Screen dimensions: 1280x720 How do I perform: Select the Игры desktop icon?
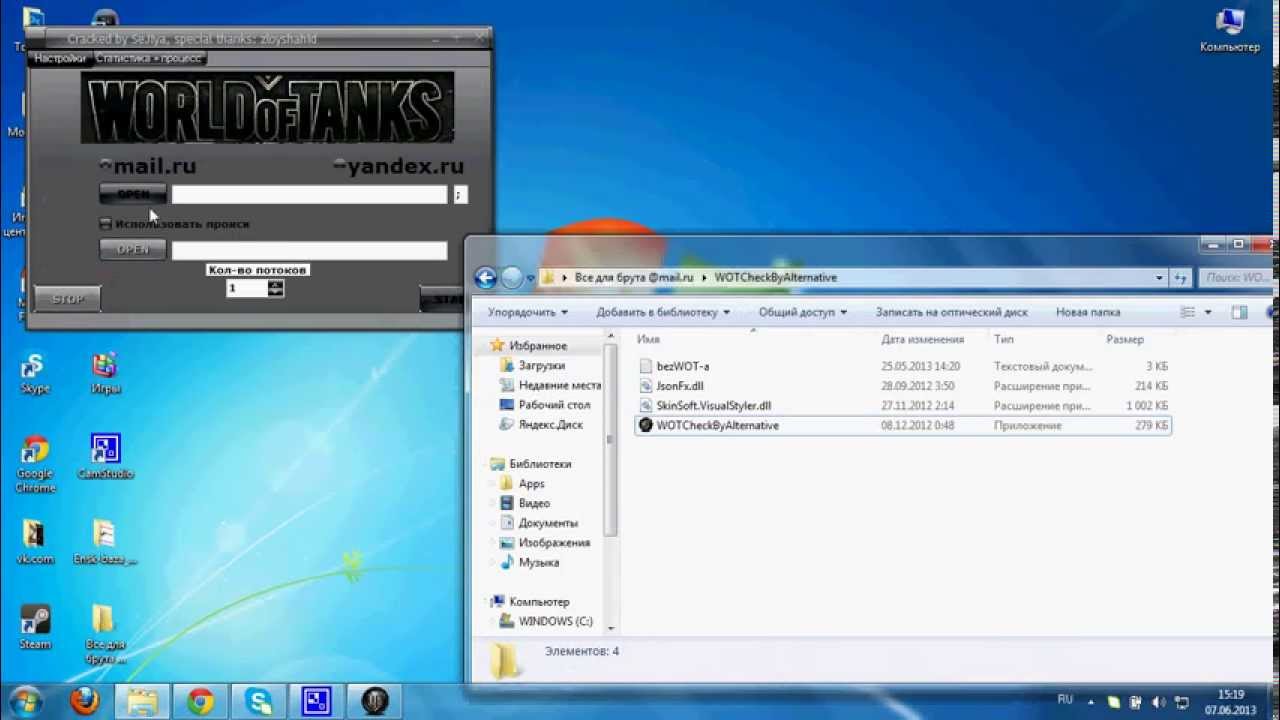pyautogui.click(x=105, y=373)
